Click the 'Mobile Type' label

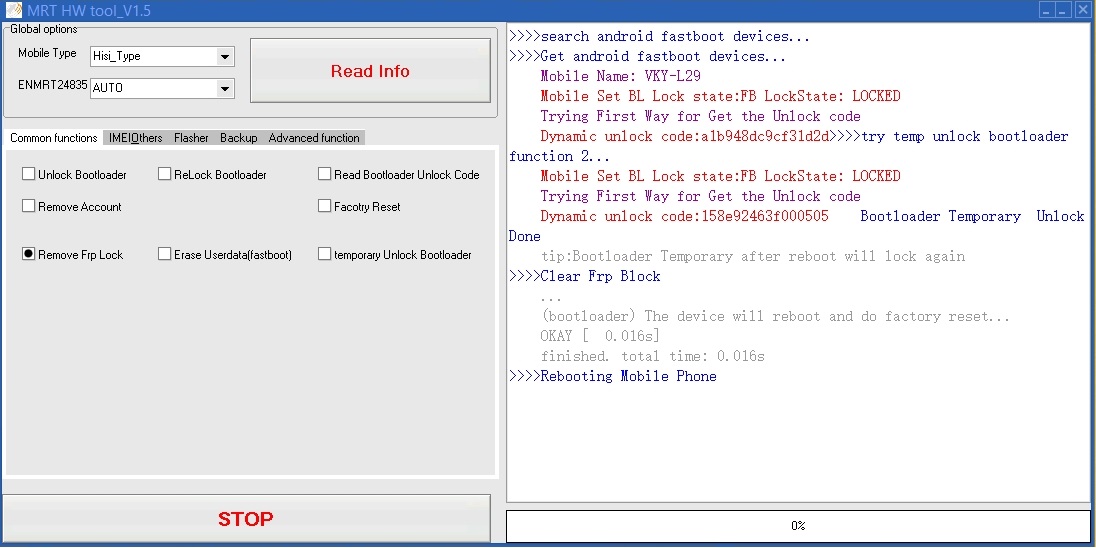click(x=47, y=53)
